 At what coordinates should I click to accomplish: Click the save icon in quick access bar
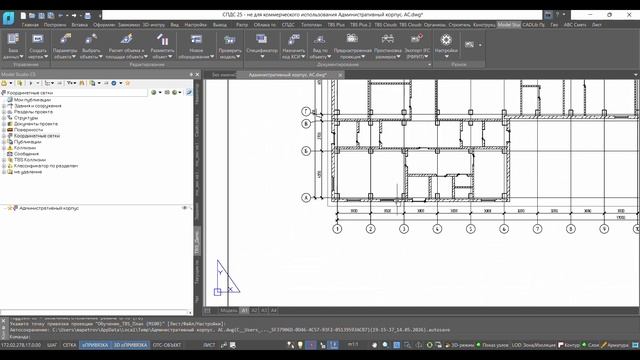(x=41, y=16)
